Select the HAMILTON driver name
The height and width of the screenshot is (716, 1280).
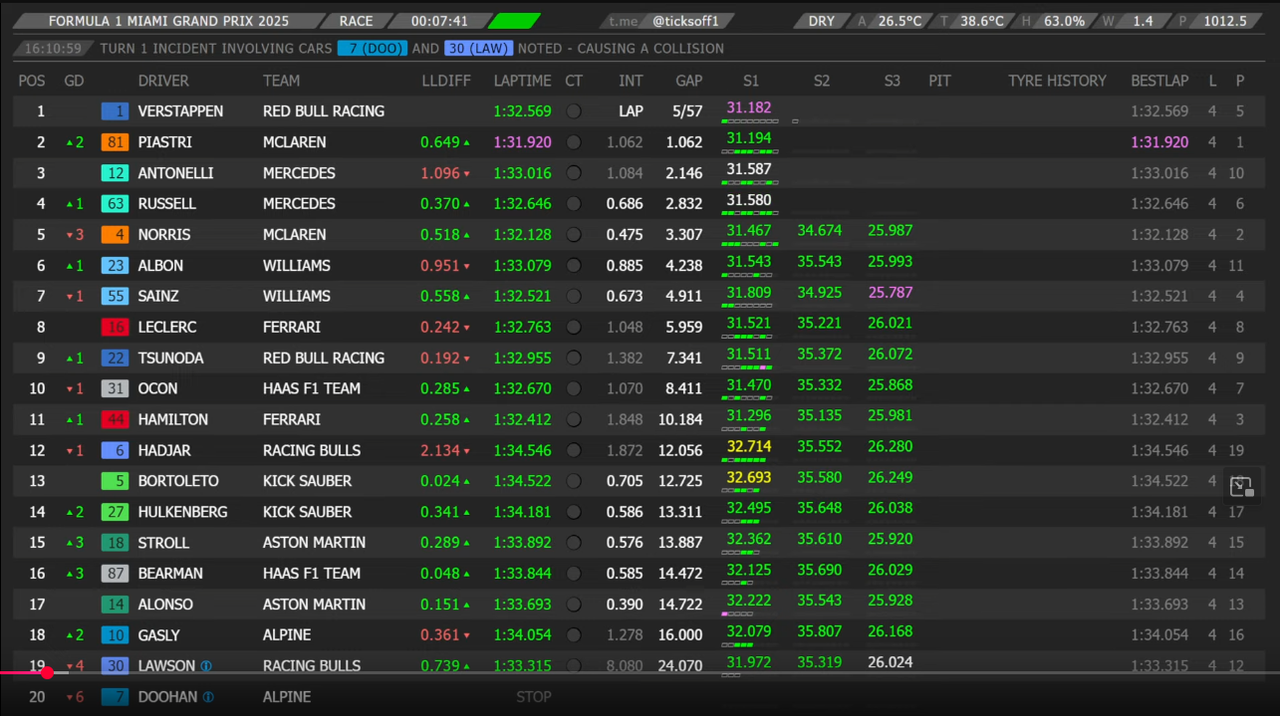click(x=173, y=420)
